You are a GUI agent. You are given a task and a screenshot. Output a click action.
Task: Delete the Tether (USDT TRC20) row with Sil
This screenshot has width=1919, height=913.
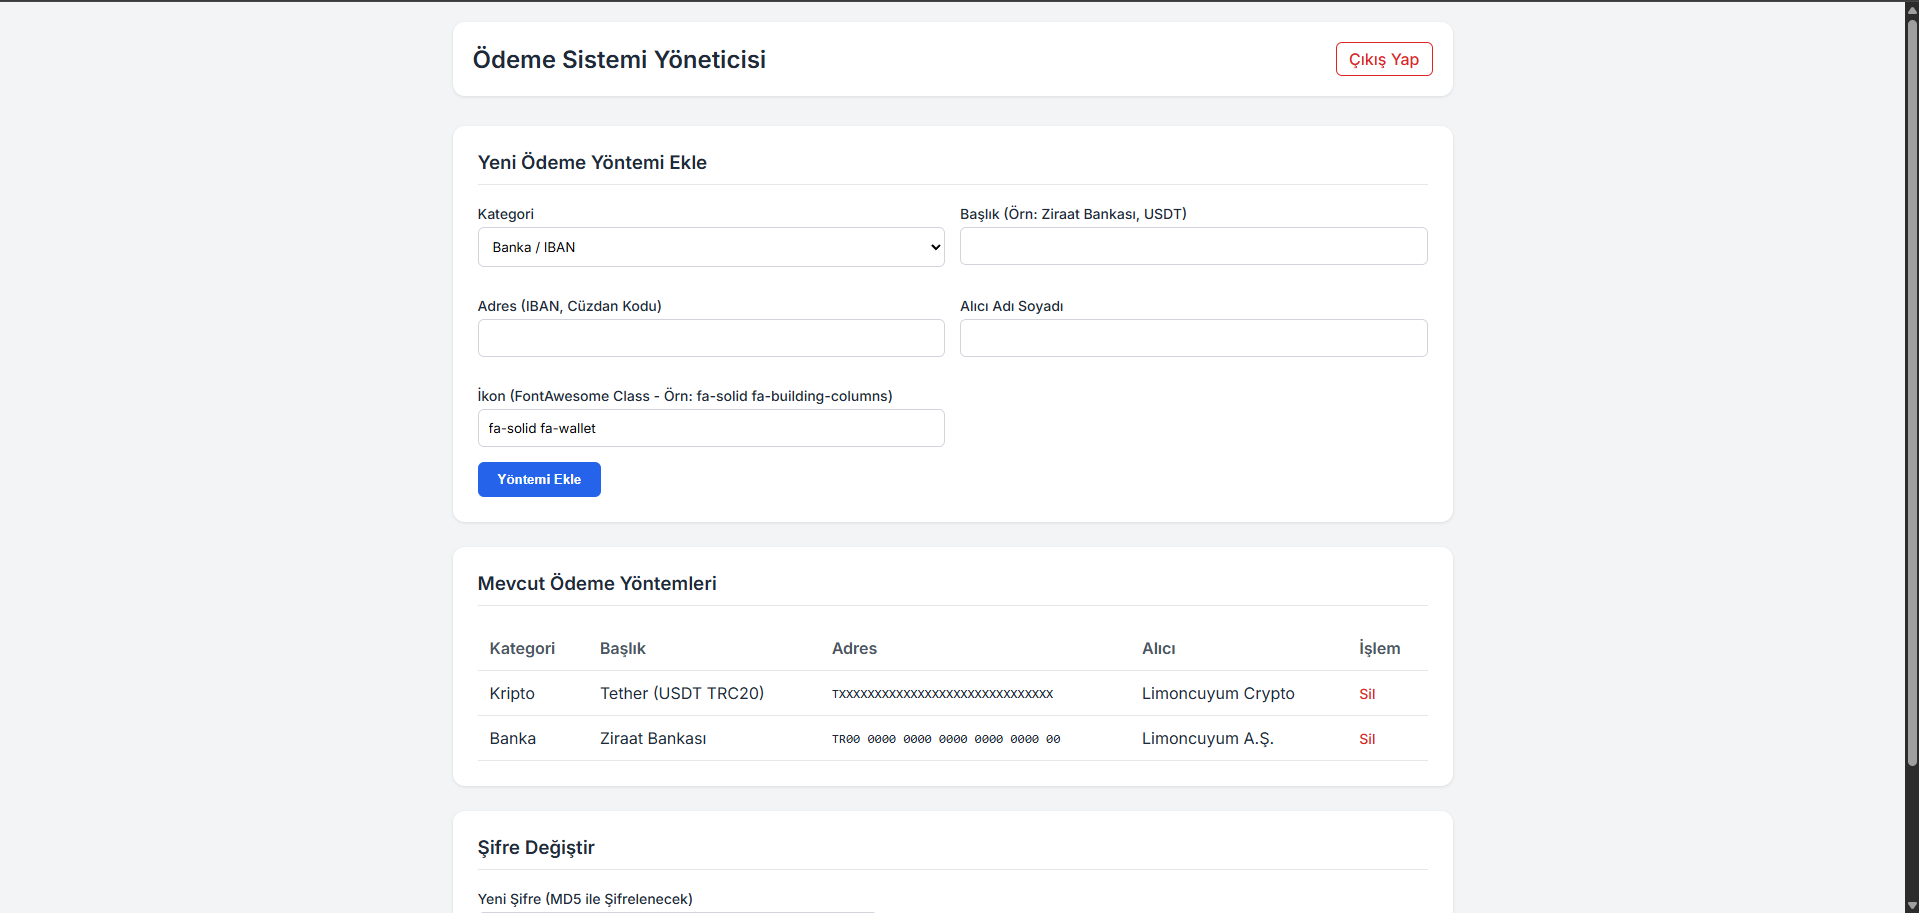point(1366,694)
